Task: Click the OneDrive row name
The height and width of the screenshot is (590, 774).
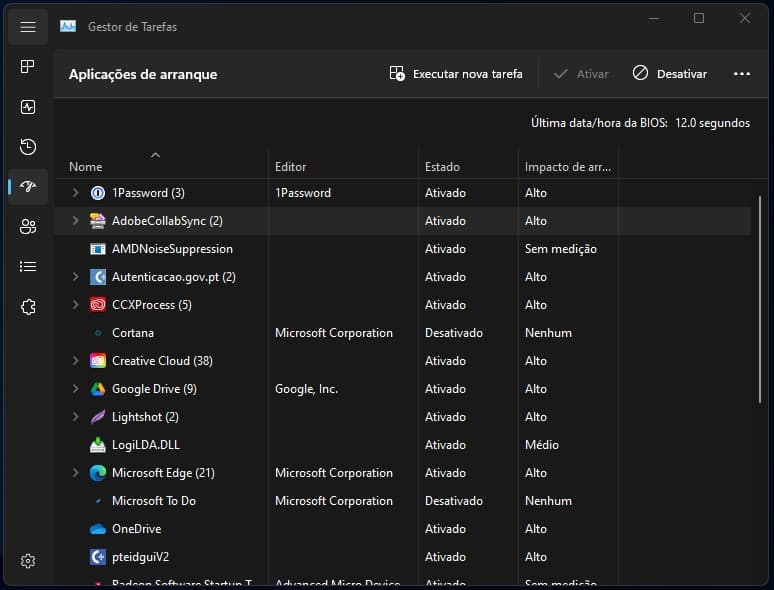Action: 137,529
